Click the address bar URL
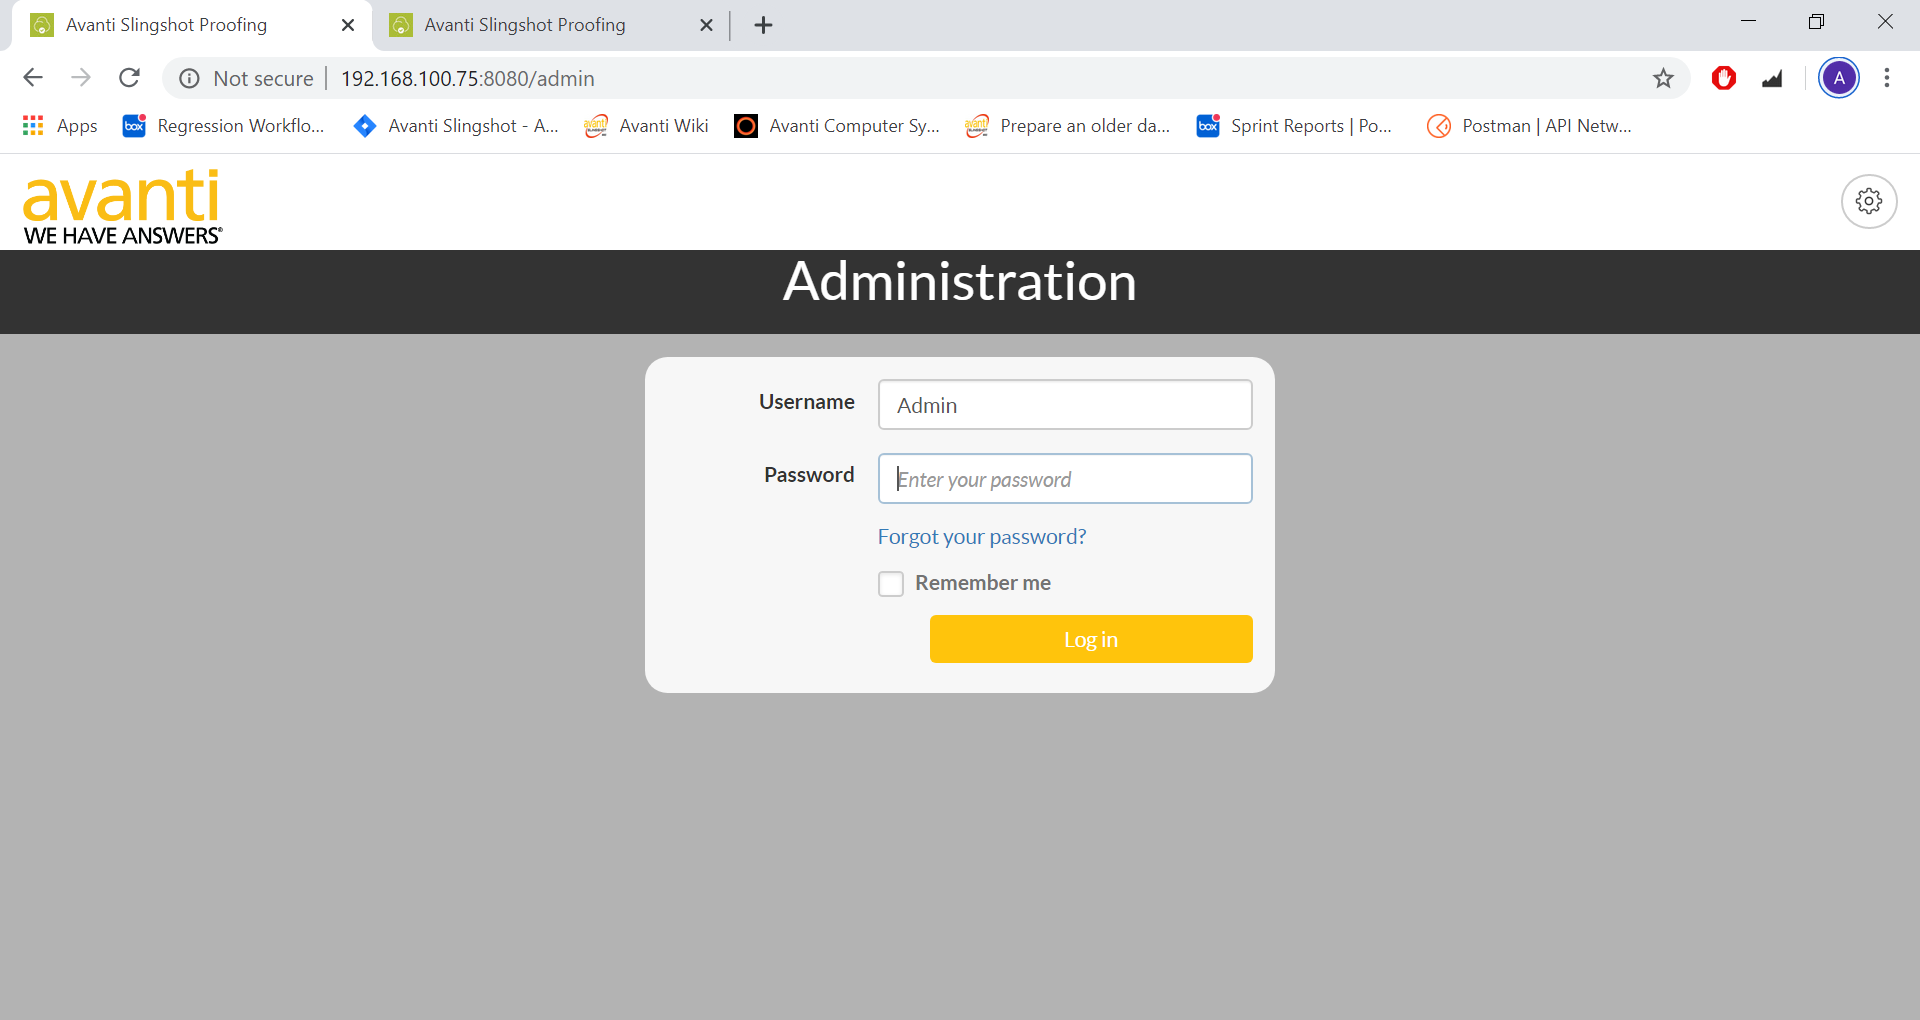The height and width of the screenshot is (1020, 1920). click(x=468, y=78)
